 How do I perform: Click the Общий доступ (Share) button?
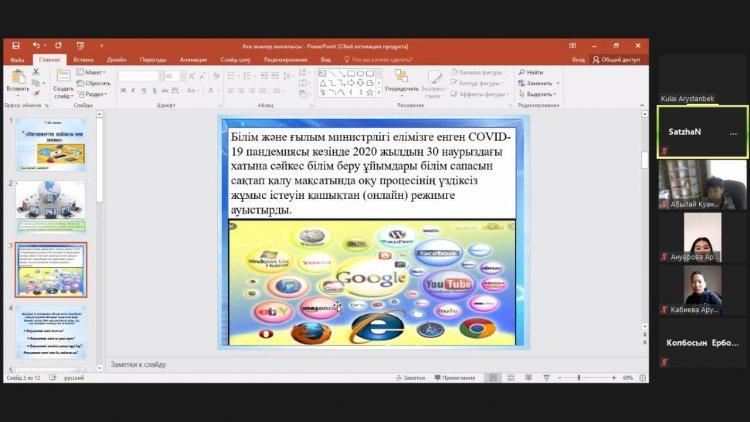tap(621, 59)
